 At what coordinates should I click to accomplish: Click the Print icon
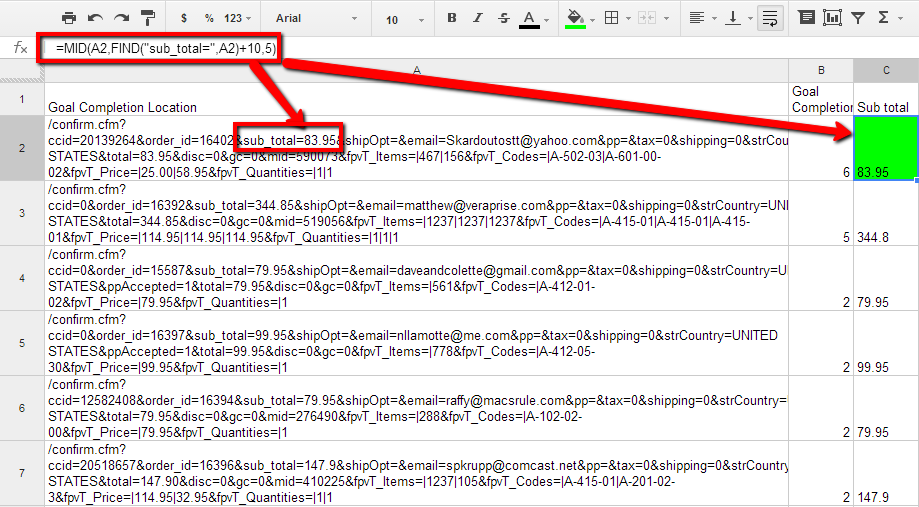(x=69, y=18)
